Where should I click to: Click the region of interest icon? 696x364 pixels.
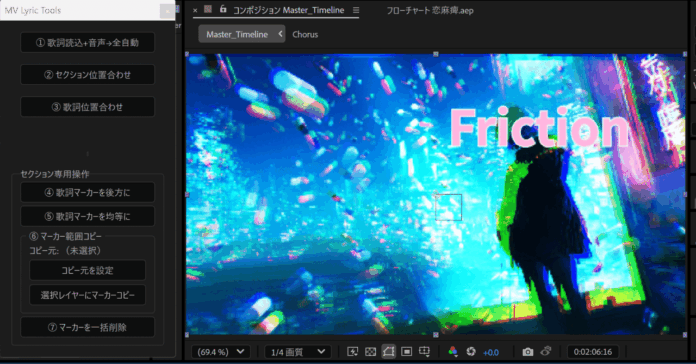coord(407,352)
